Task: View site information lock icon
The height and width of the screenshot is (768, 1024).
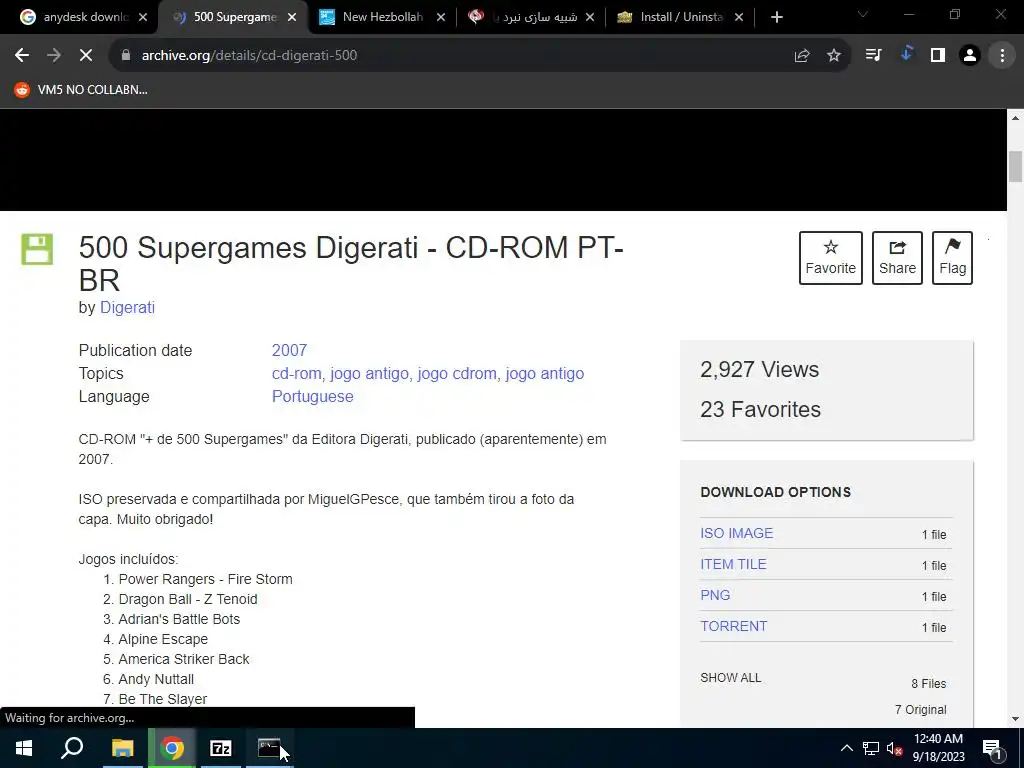Action: pyautogui.click(x=126, y=56)
